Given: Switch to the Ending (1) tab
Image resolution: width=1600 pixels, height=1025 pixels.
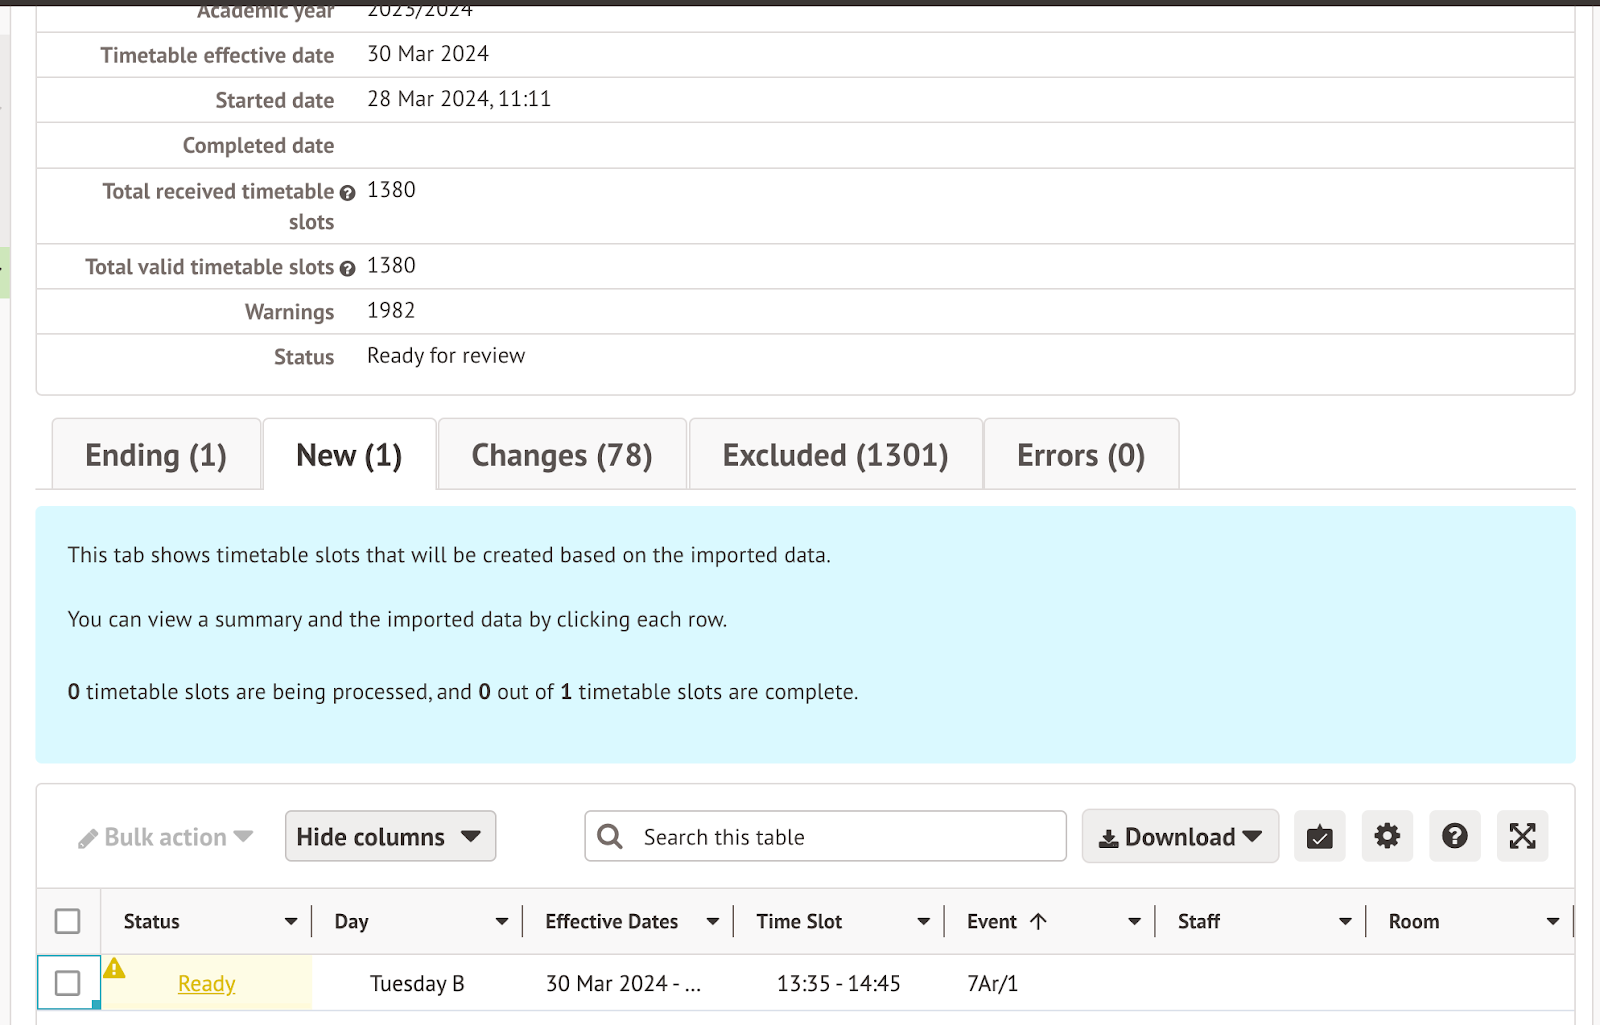Looking at the screenshot, I should pos(156,455).
